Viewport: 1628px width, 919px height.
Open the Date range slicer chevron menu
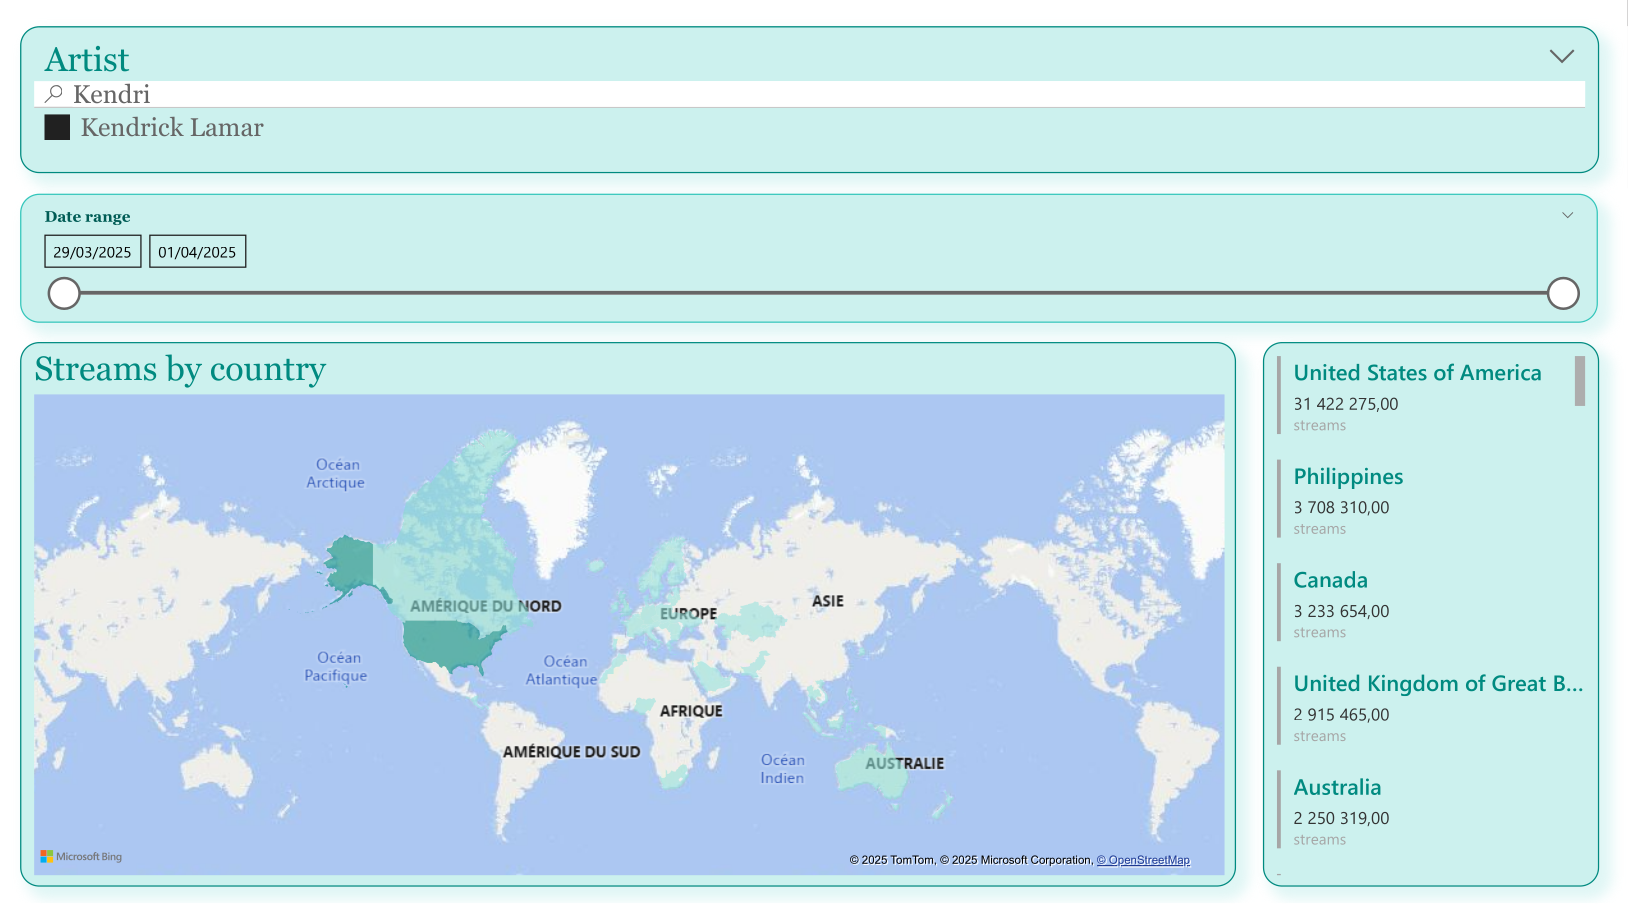(x=1567, y=216)
